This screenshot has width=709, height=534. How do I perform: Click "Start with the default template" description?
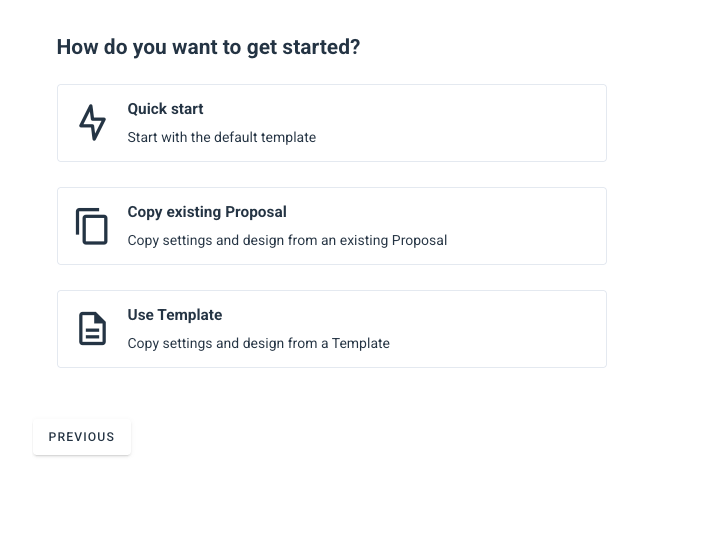coord(222,137)
